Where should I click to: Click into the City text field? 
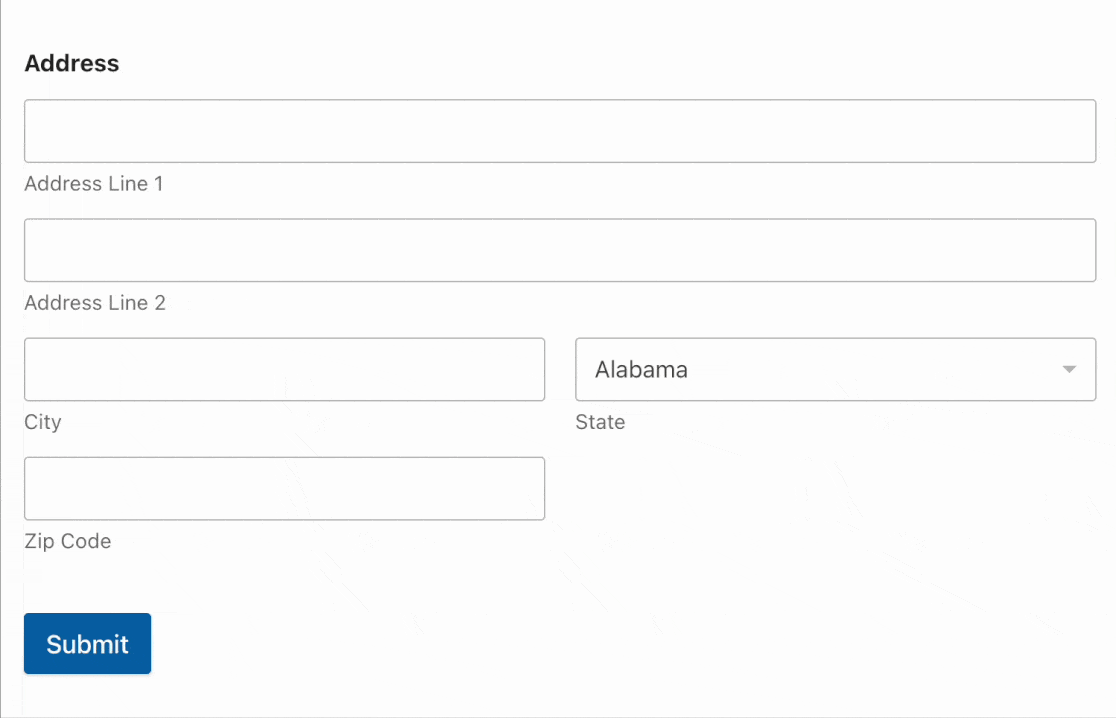point(285,369)
